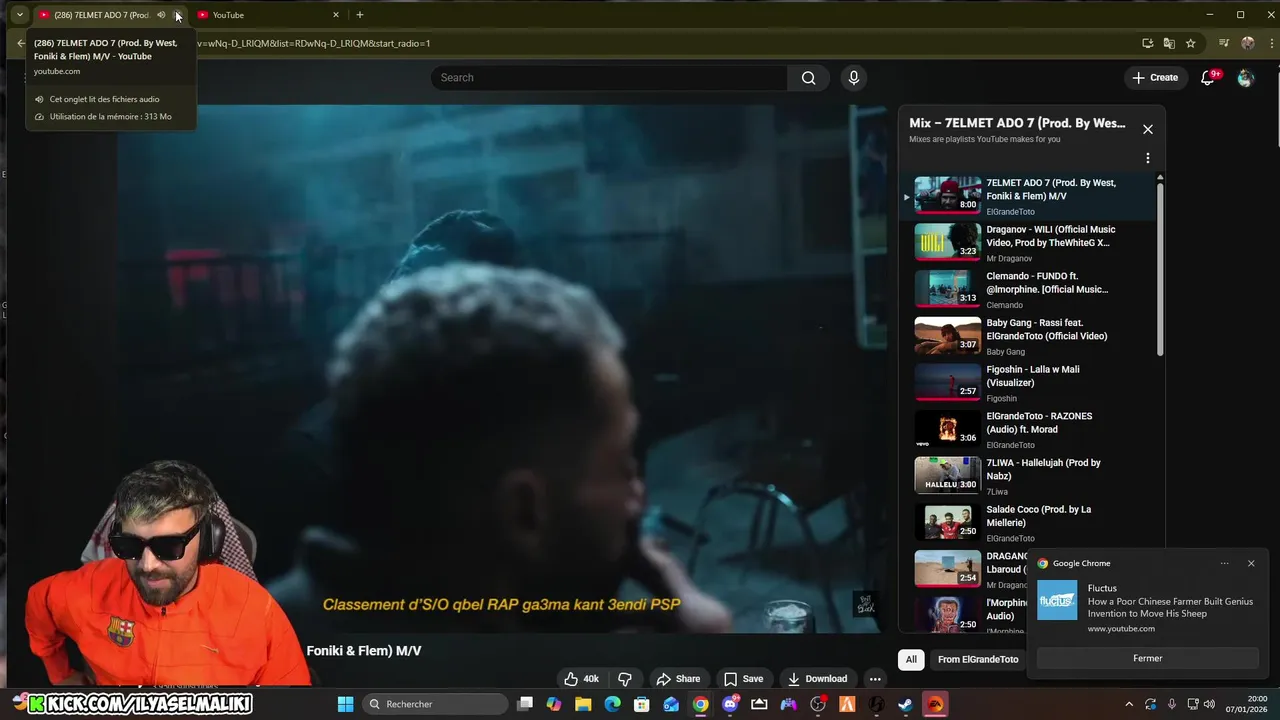Viewport: 1280px width, 720px height.
Task: Click Fermer in the Chrome notification
Action: (1148, 658)
